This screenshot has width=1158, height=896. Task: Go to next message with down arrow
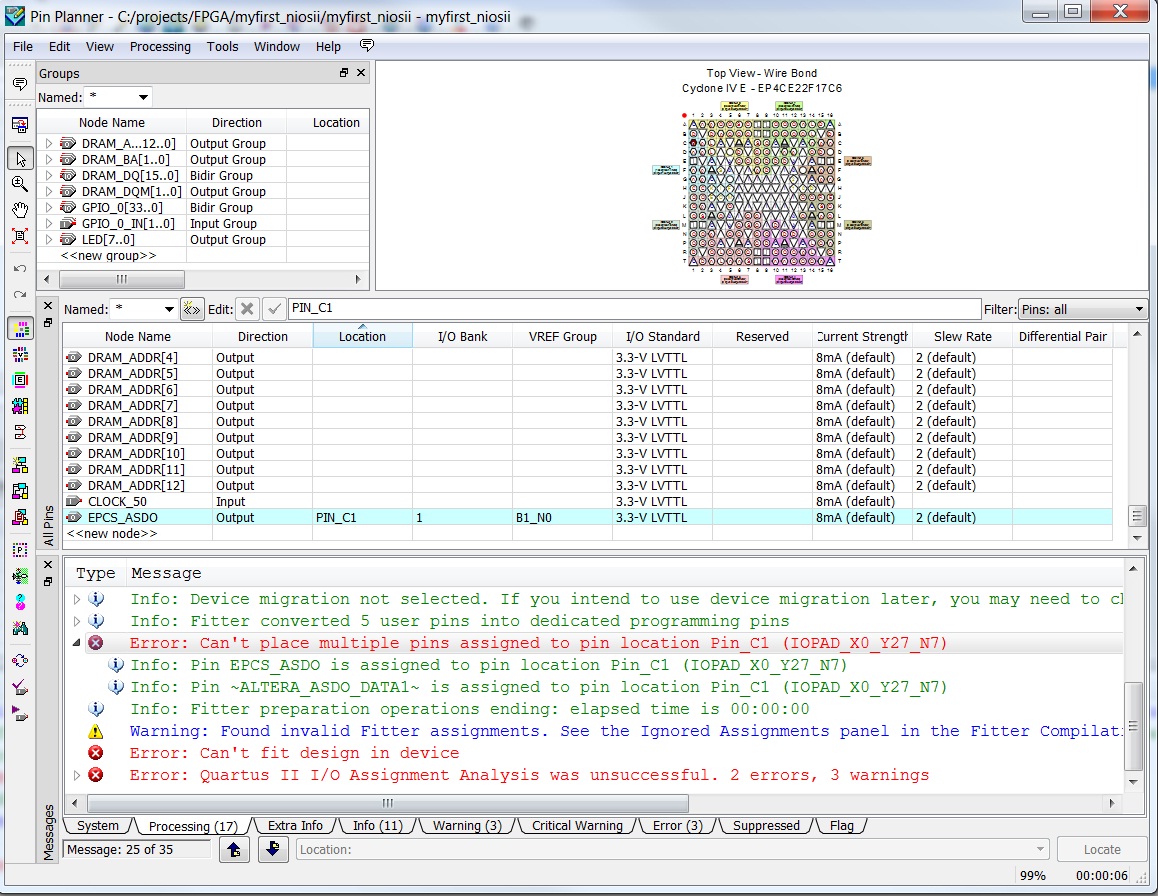point(273,849)
